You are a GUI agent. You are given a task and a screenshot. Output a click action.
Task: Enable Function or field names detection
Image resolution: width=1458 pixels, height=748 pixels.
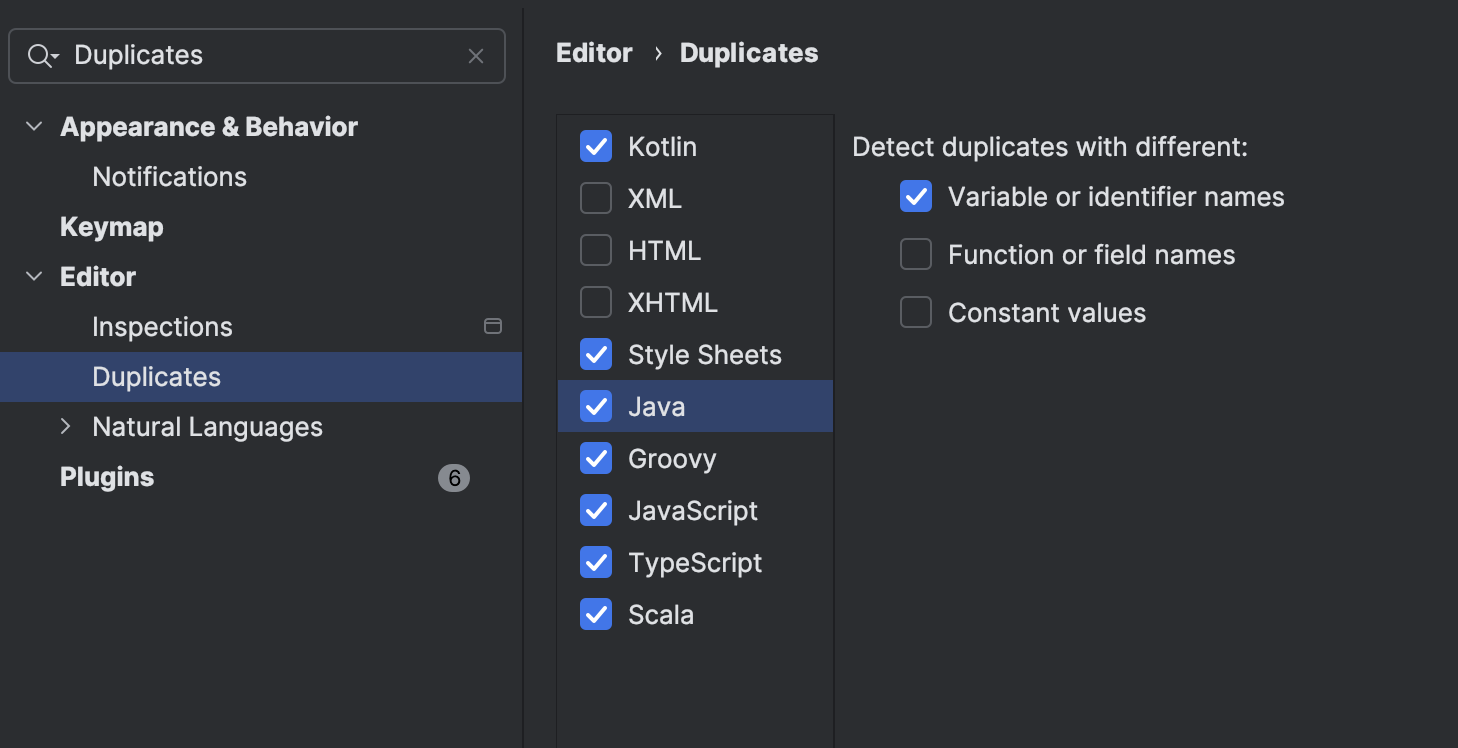(x=915, y=254)
